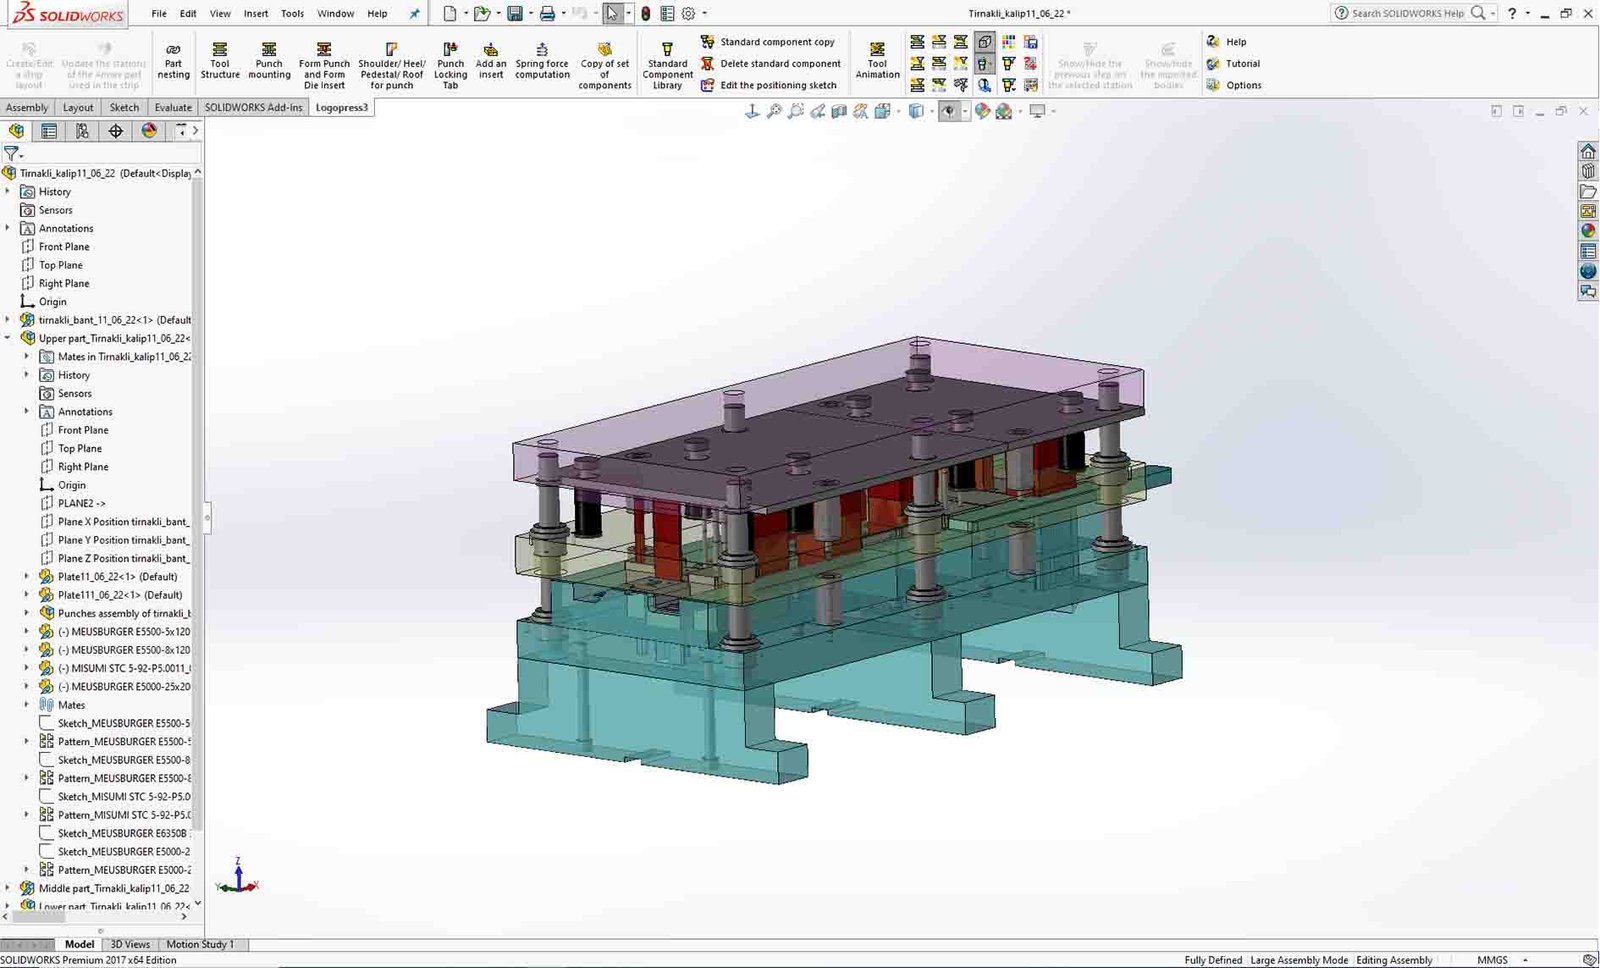The image size is (1600, 968).
Task: Click the Add an insert icon
Action: [x=490, y=61]
